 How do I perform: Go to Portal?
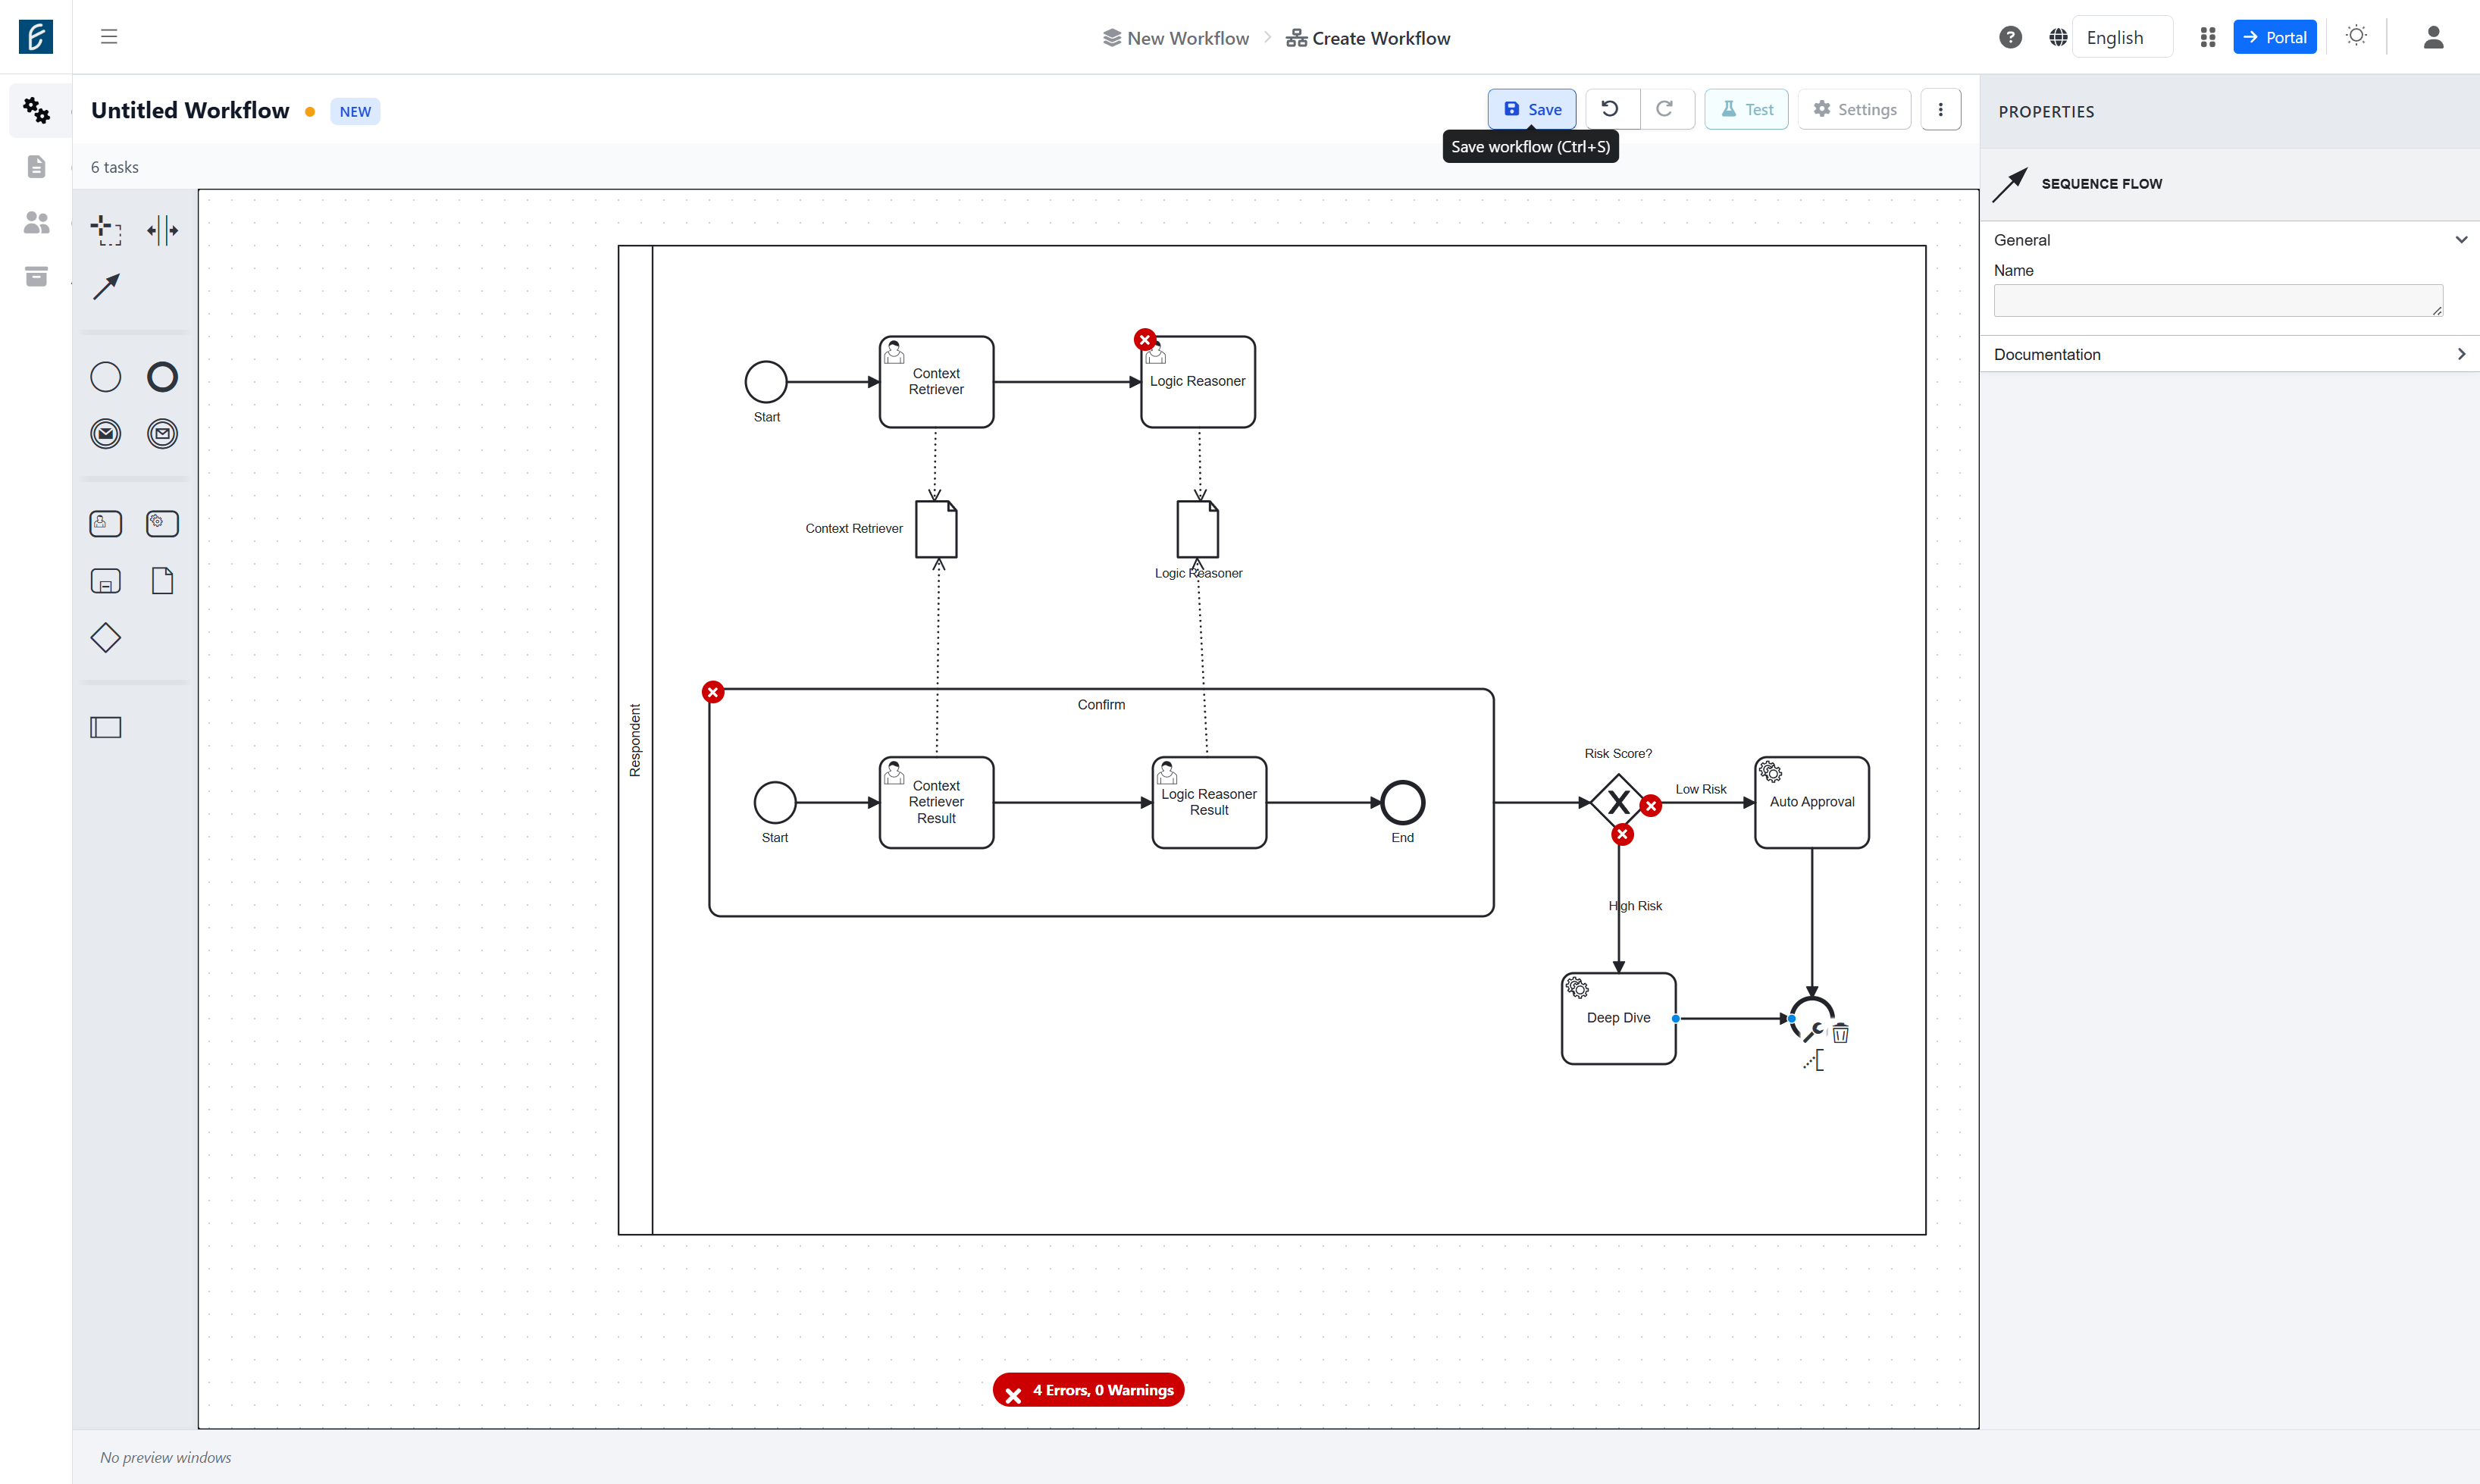[x=2275, y=37]
